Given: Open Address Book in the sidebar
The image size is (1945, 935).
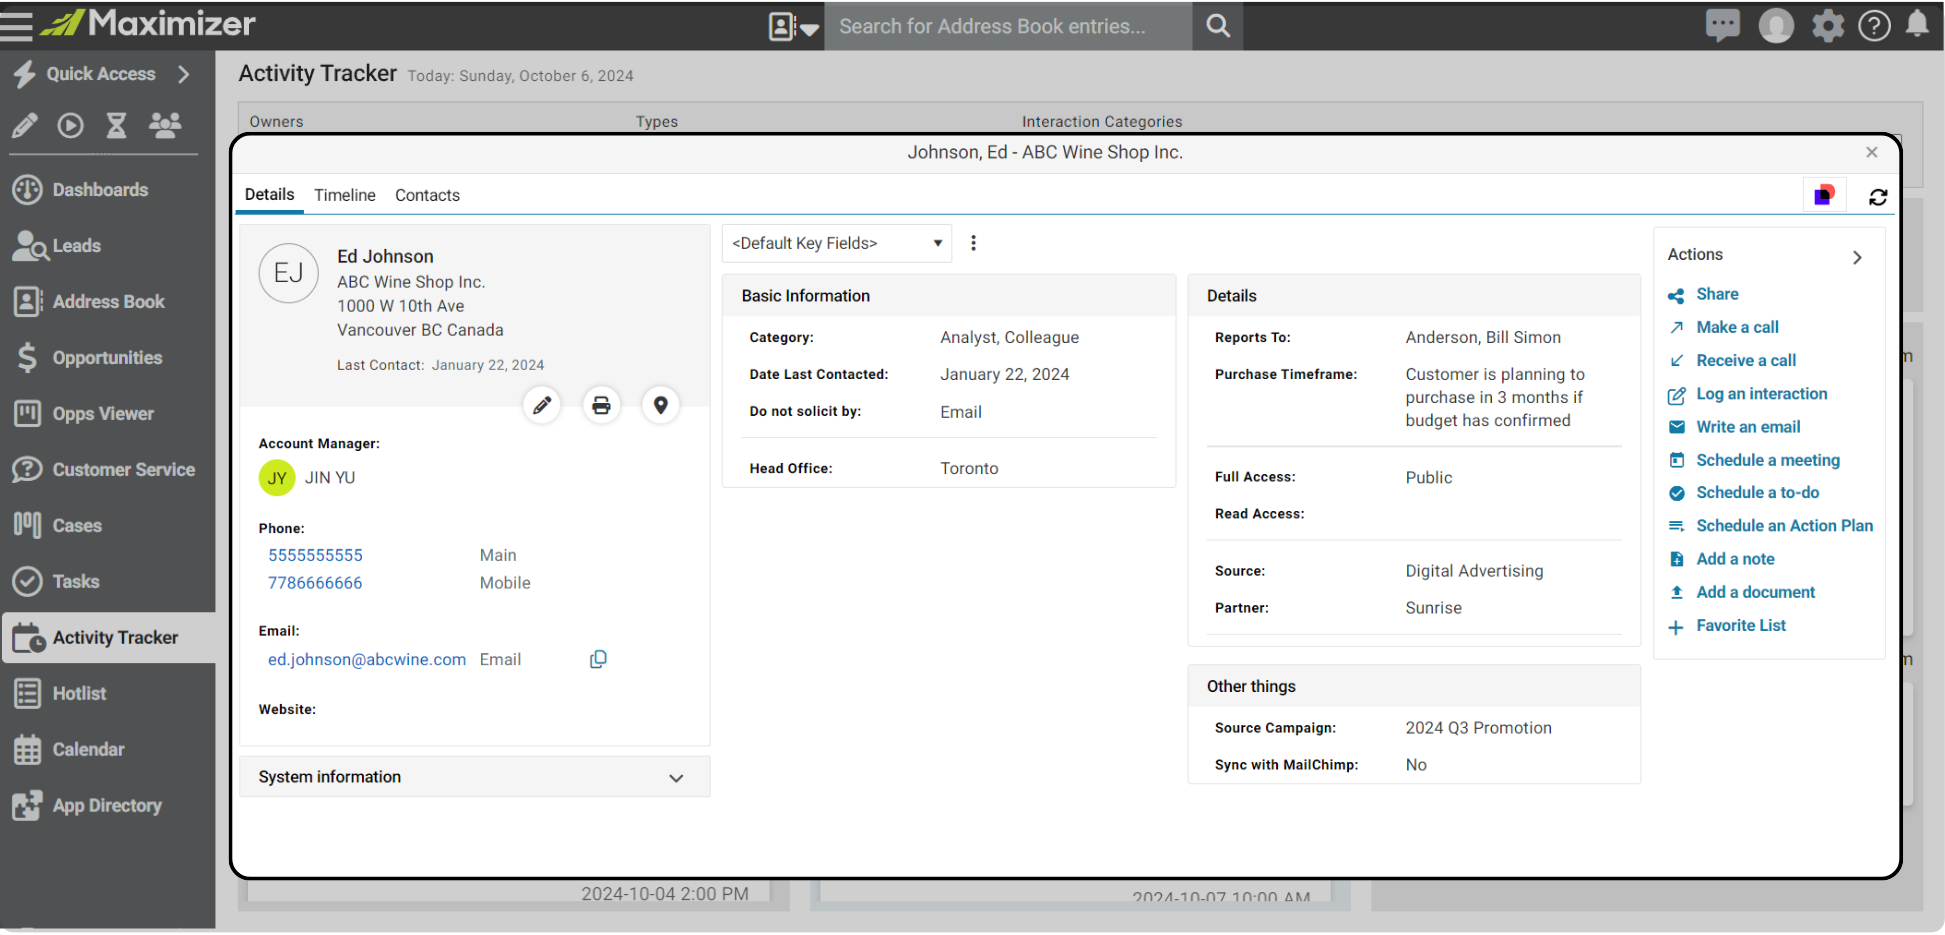Looking at the screenshot, I should pyautogui.click(x=108, y=302).
